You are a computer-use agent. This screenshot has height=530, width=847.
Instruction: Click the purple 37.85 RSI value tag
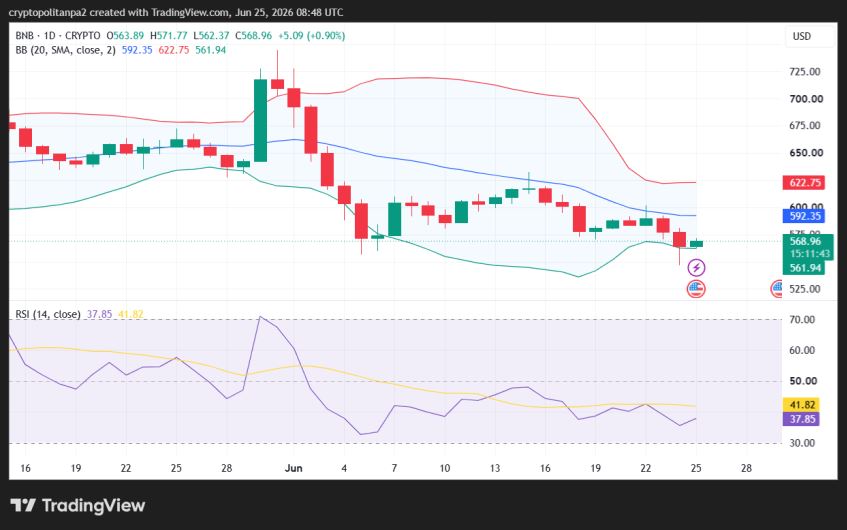click(x=802, y=419)
